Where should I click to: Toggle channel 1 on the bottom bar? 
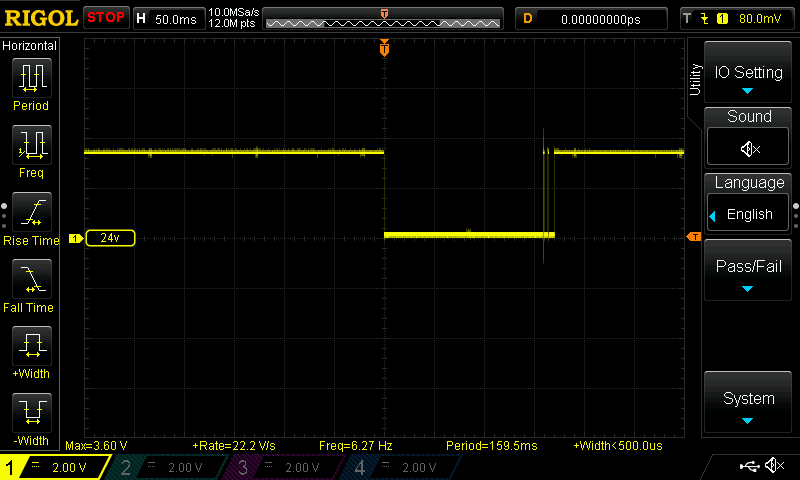point(53,467)
